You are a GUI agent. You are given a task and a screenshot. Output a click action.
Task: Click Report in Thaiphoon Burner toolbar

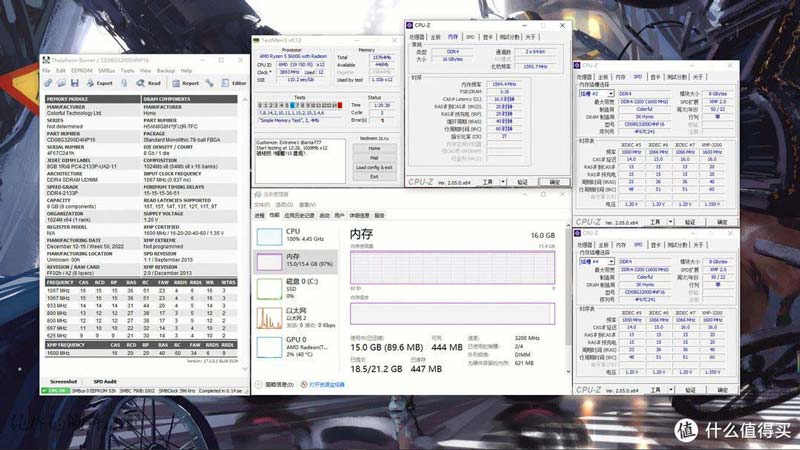click(x=185, y=83)
